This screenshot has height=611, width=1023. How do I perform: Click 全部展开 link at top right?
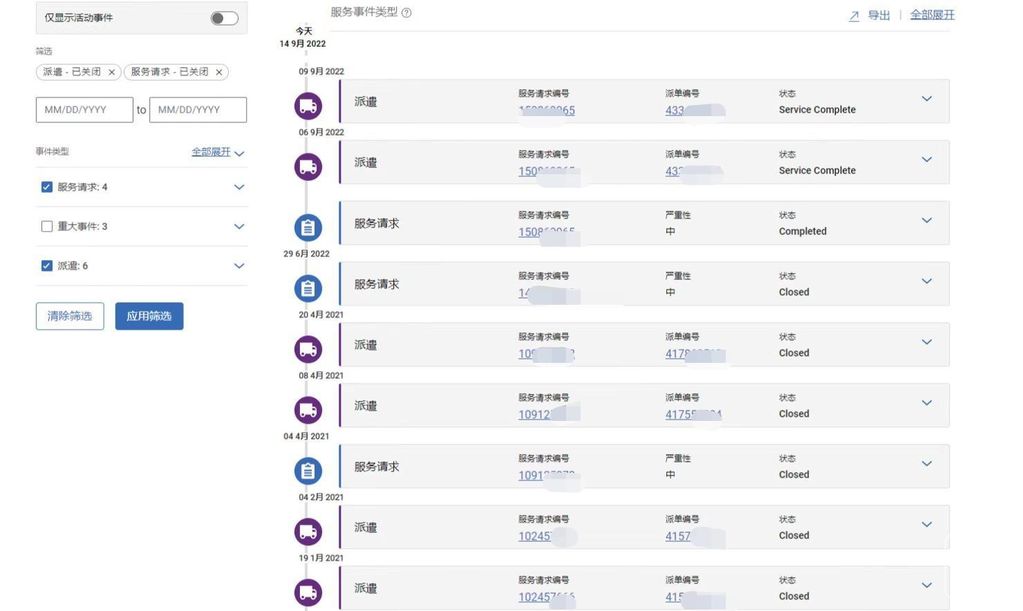pyautogui.click(x=932, y=15)
